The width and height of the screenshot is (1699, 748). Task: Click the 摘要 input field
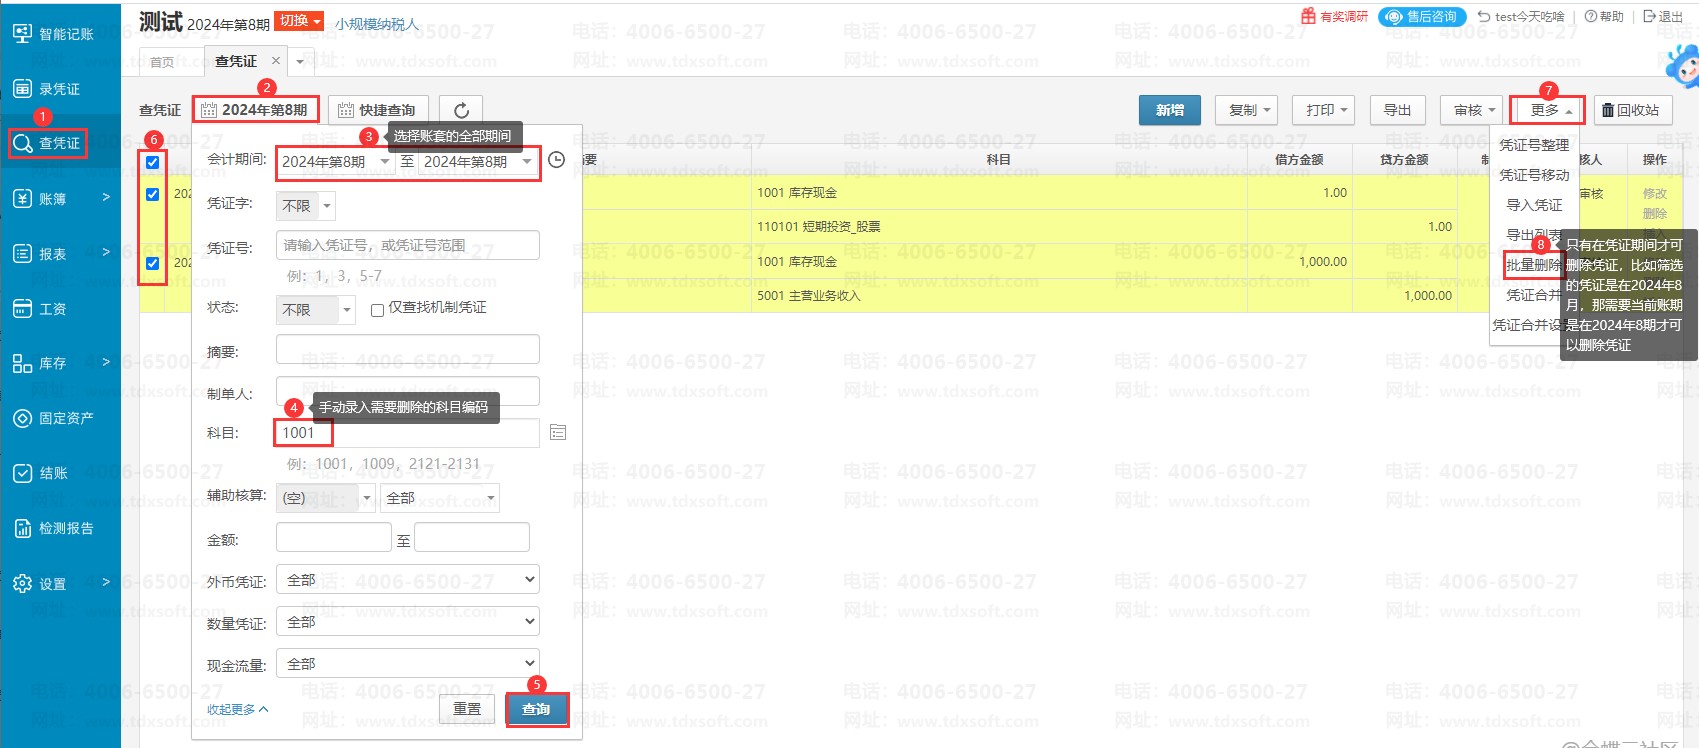coord(408,350)
